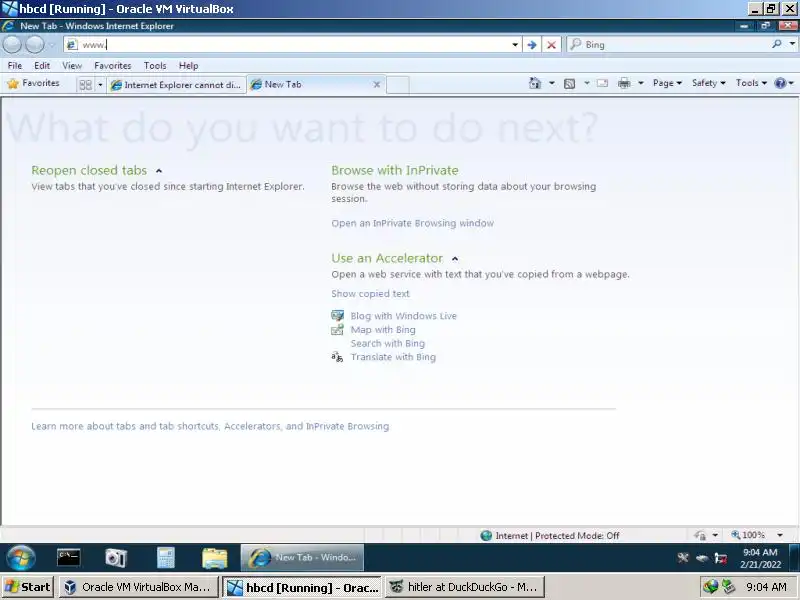
Task: Click the host tray globe network icon
Action: (x=710, y=587)
